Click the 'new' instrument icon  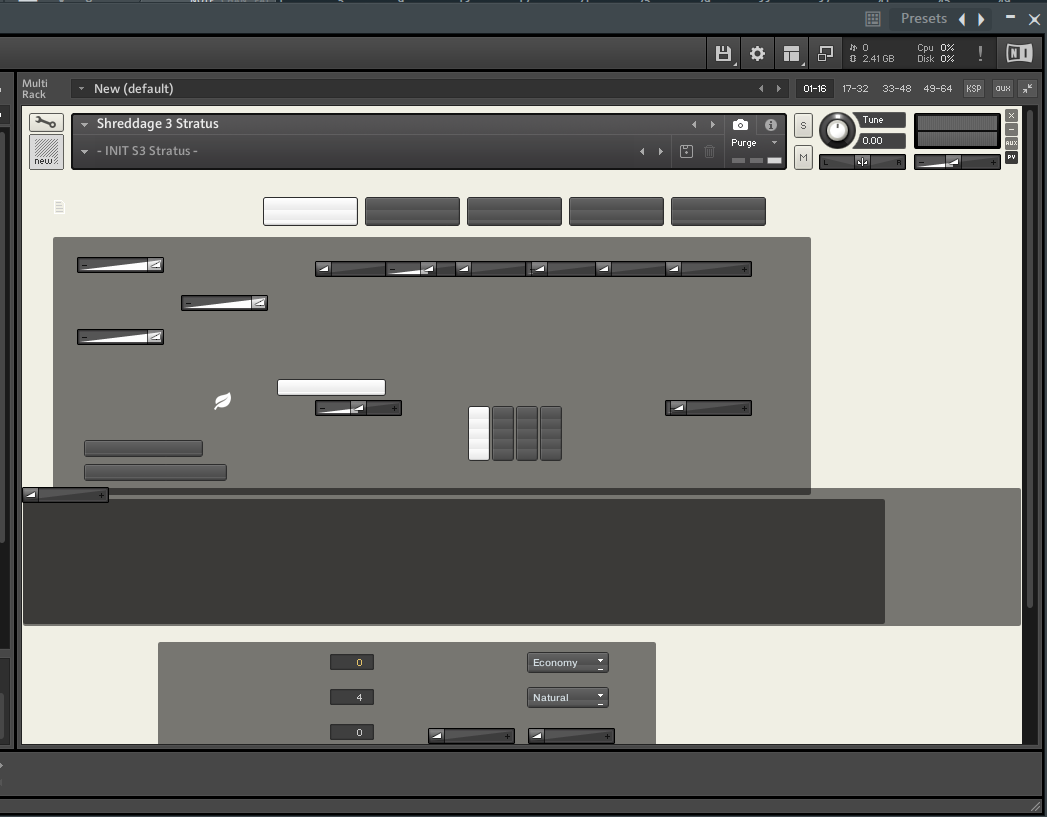point(46,152)
